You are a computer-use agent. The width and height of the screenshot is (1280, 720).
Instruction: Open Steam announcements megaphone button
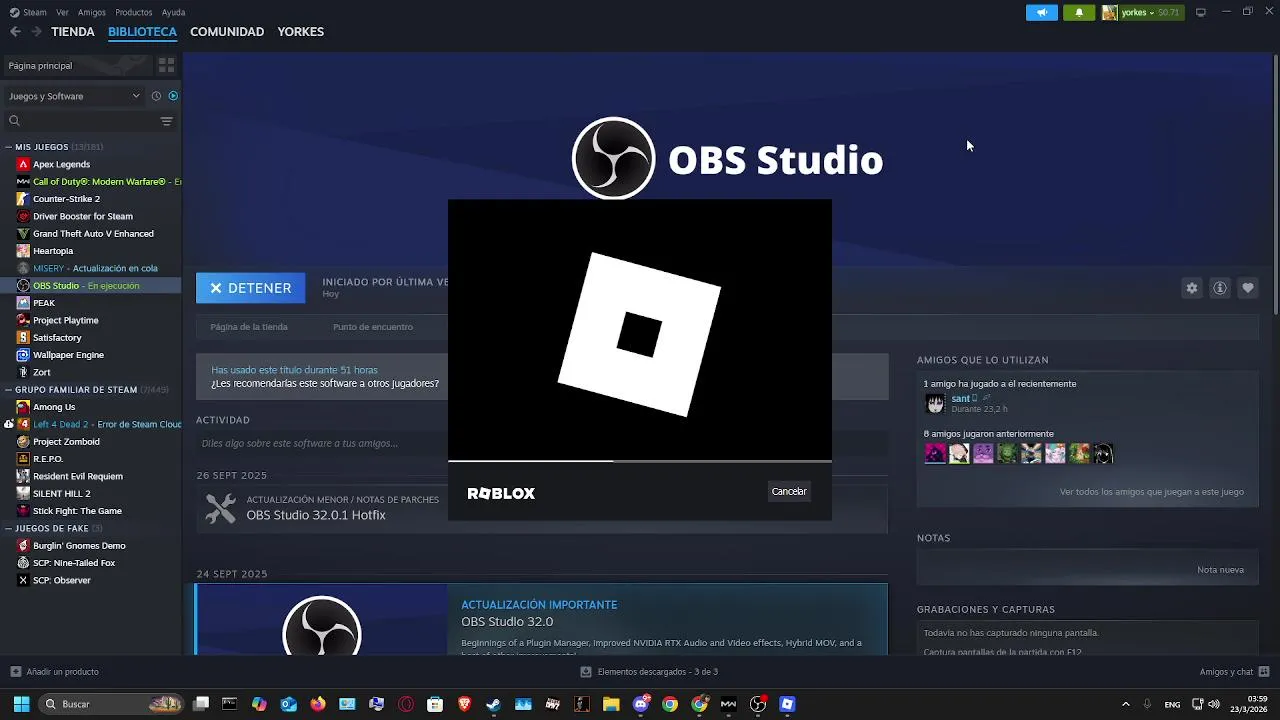(1041, 13)
